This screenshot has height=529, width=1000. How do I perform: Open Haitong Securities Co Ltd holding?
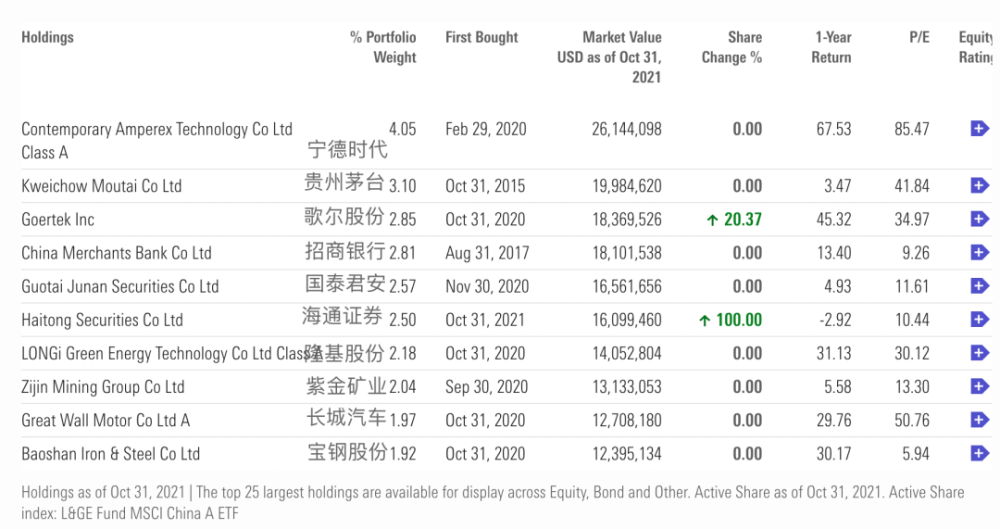(102, 320)
